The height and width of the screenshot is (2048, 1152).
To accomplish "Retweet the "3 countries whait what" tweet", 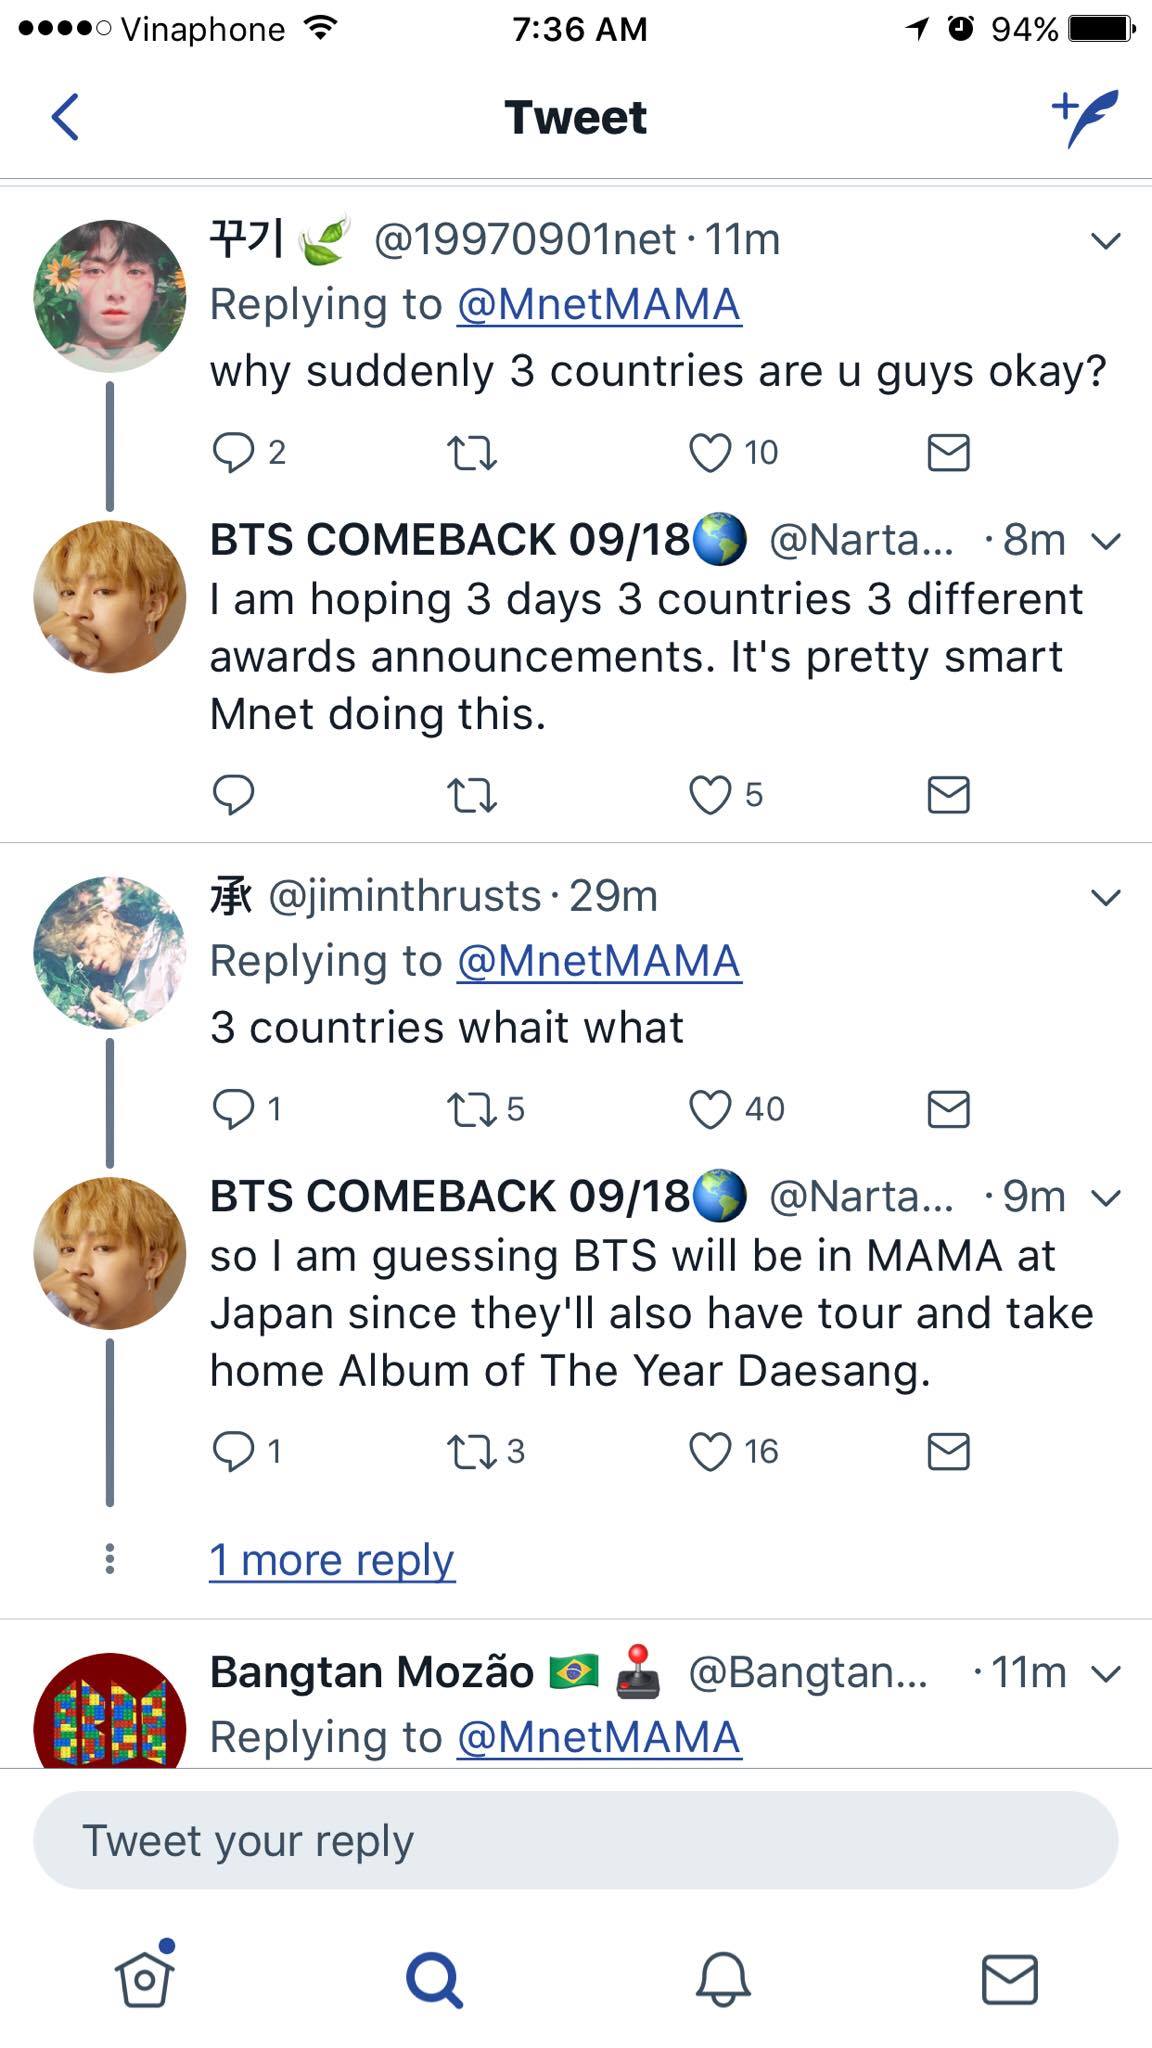I will click(472, 1110).
